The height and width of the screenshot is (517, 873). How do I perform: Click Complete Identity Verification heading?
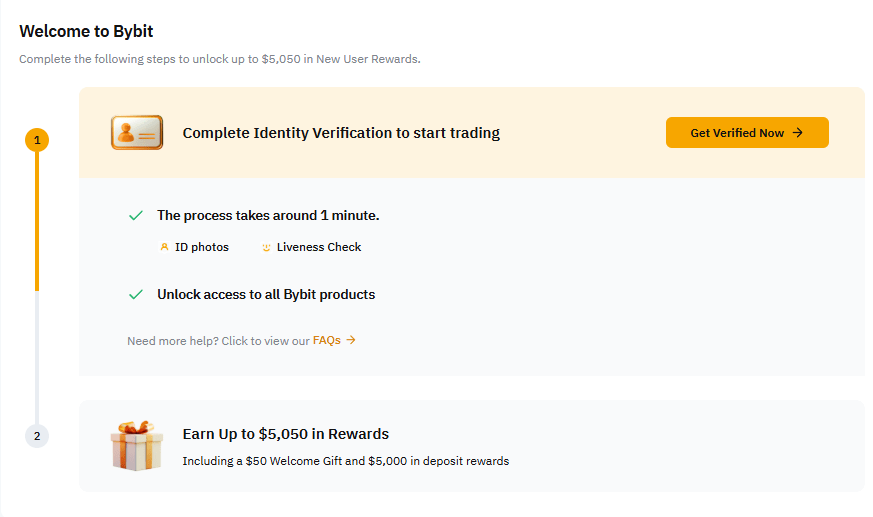(x=341, y=133)
